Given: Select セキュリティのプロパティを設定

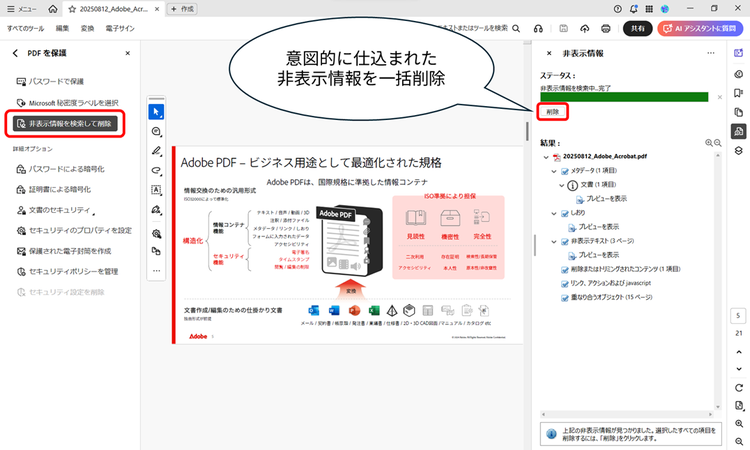Looking at the screenshot, I should tap(74, 230).
